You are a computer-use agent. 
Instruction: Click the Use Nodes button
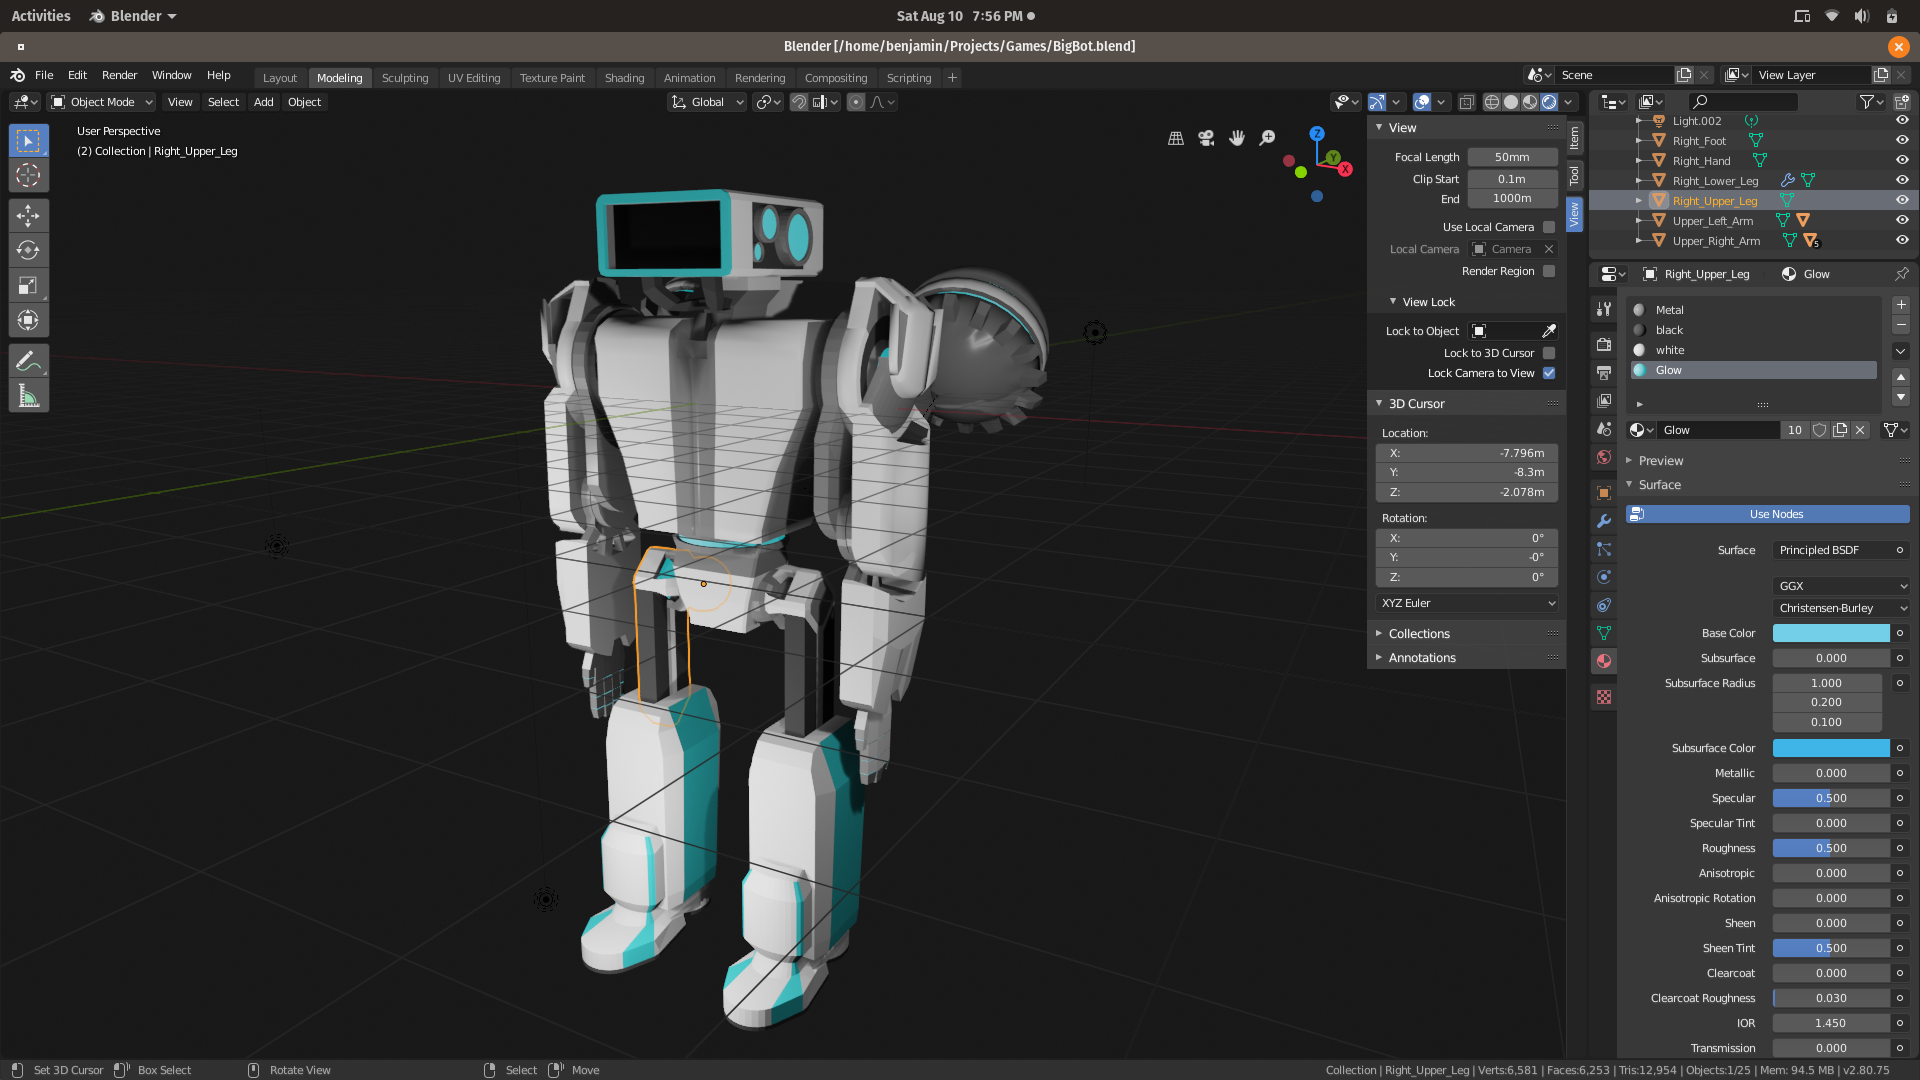coord(1776,514)
